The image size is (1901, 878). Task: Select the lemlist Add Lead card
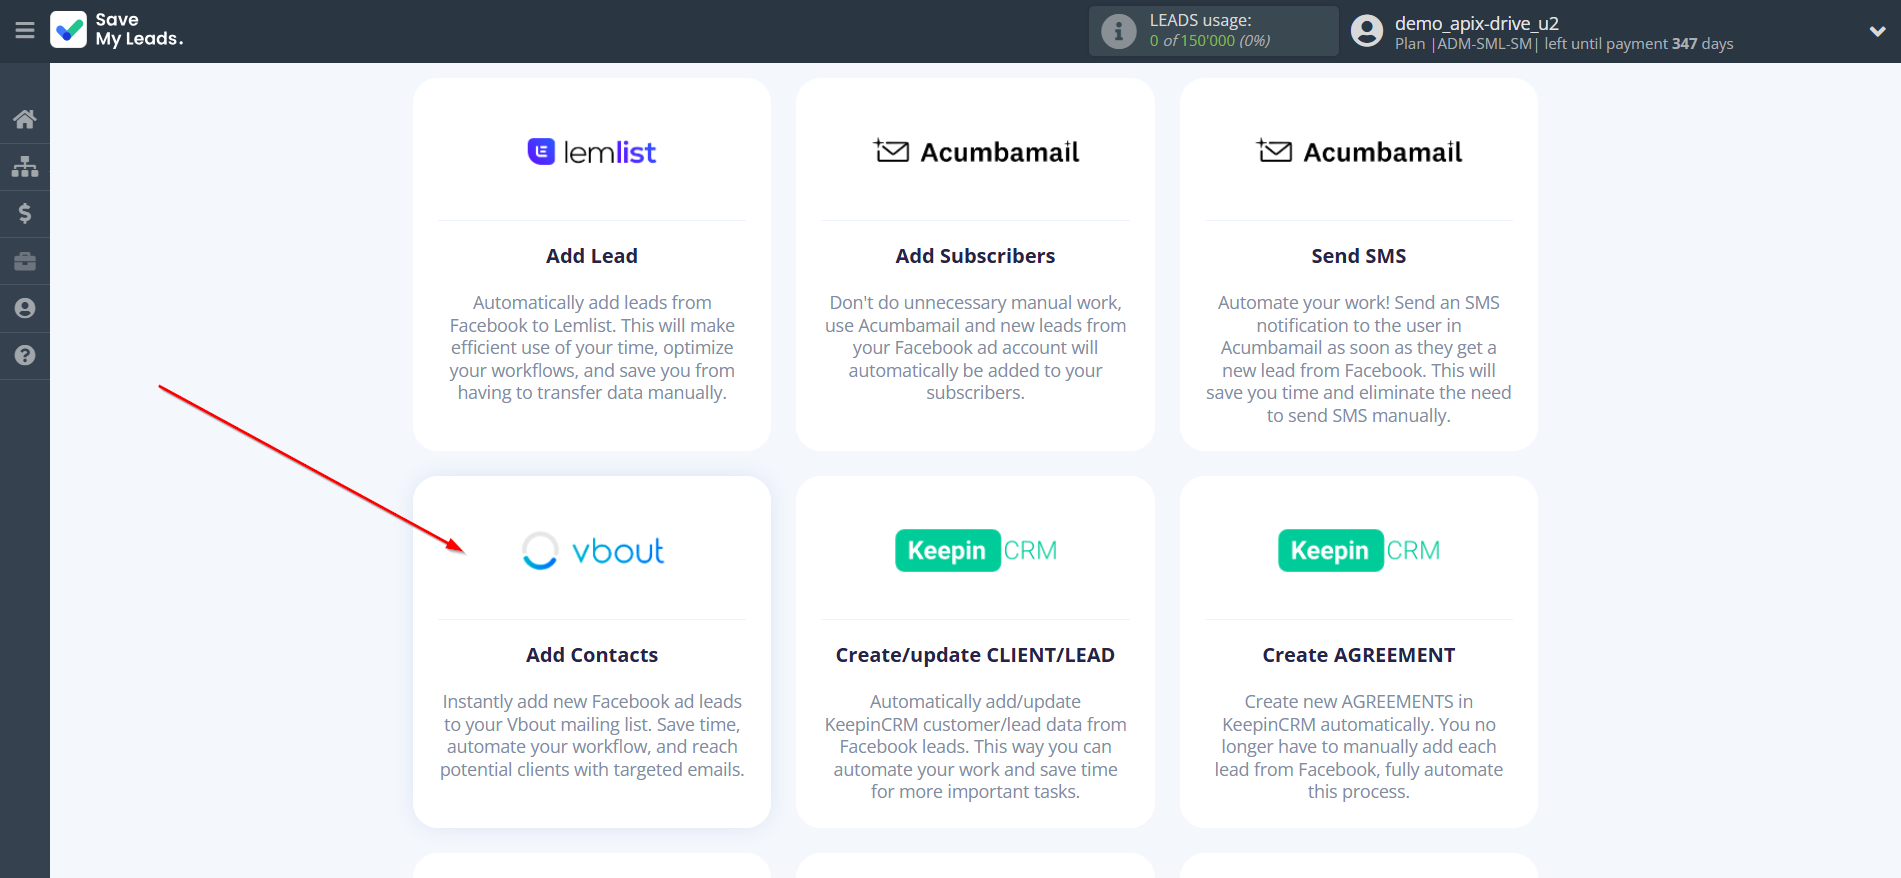tap(591, 264)
